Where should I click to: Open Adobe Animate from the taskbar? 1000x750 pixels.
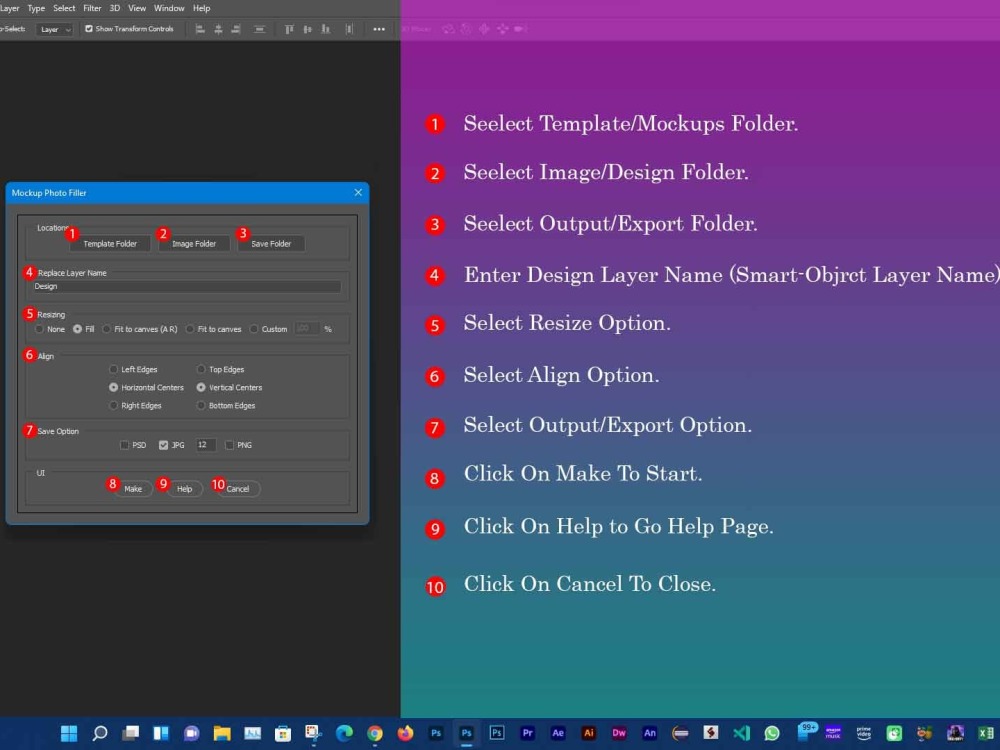650,733
